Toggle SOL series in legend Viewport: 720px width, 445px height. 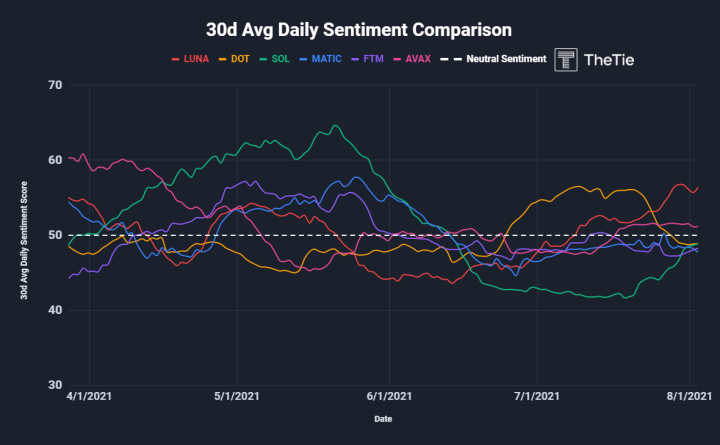[275, 59]
